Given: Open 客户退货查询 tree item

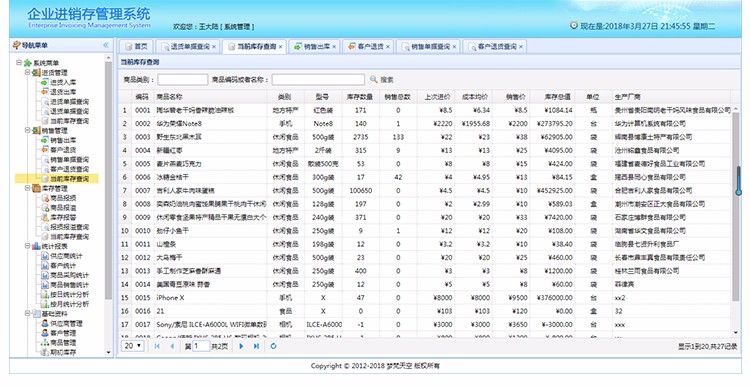Looking at the screenshot, I should (x=69, y=169).
